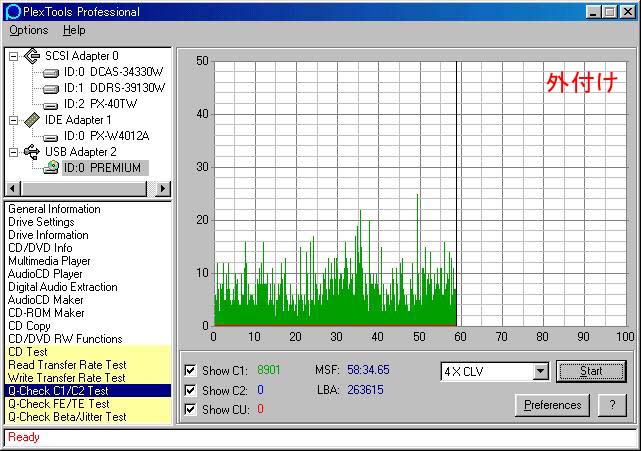
Task: Click the Ready status bar text
Action: point(24,437)
